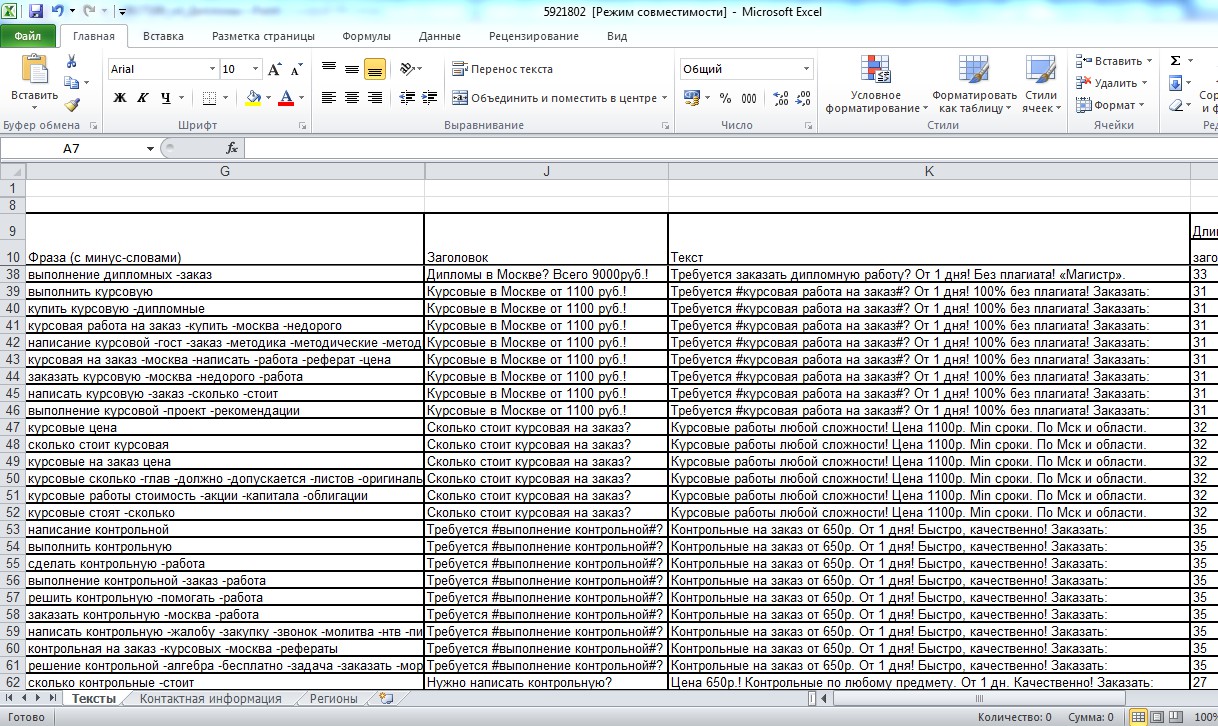
Task: Switch to Разметка страницы tab
Action: point(263,36)
